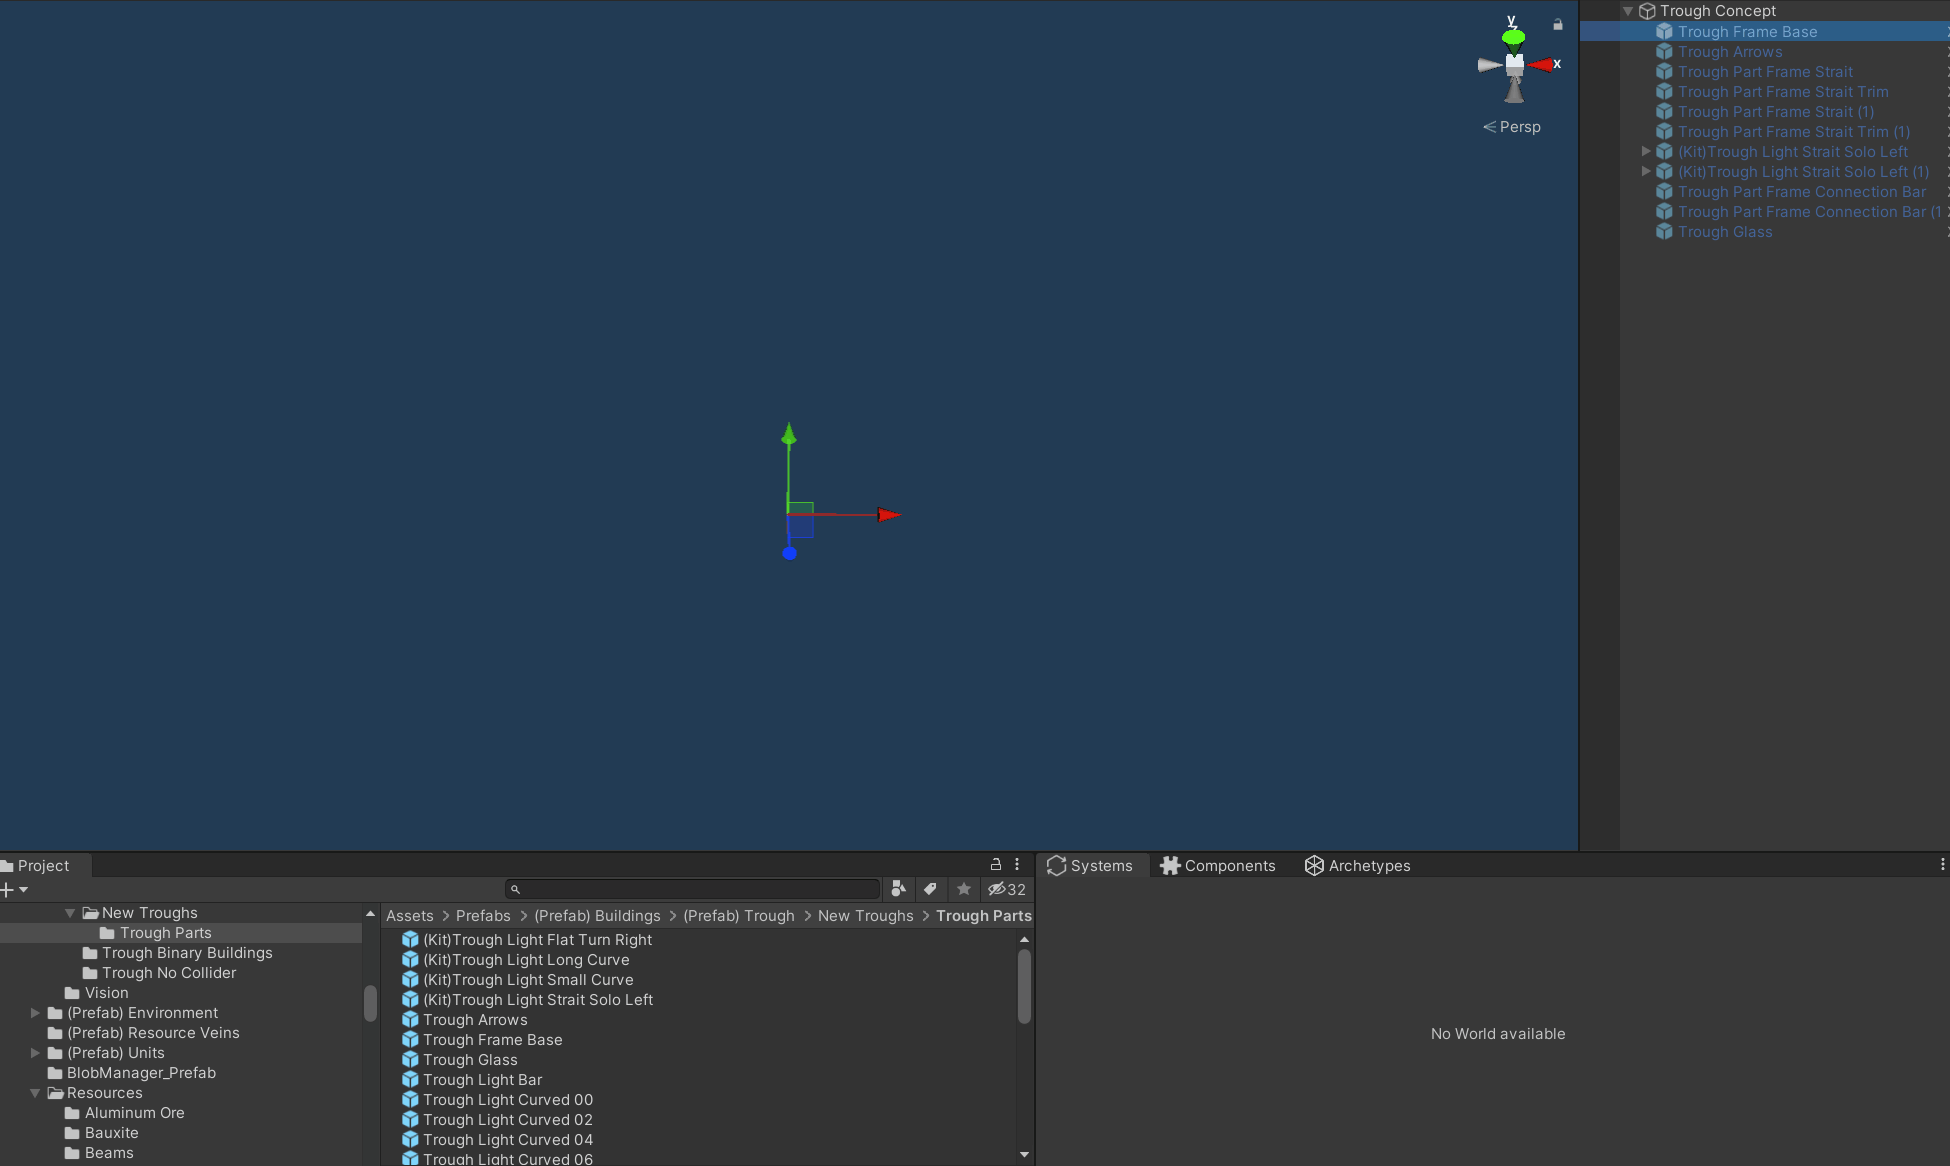Navigate to New Troughs in breadcrumb path
The image size is (1950, 1166).
click(x=865, y=916)
